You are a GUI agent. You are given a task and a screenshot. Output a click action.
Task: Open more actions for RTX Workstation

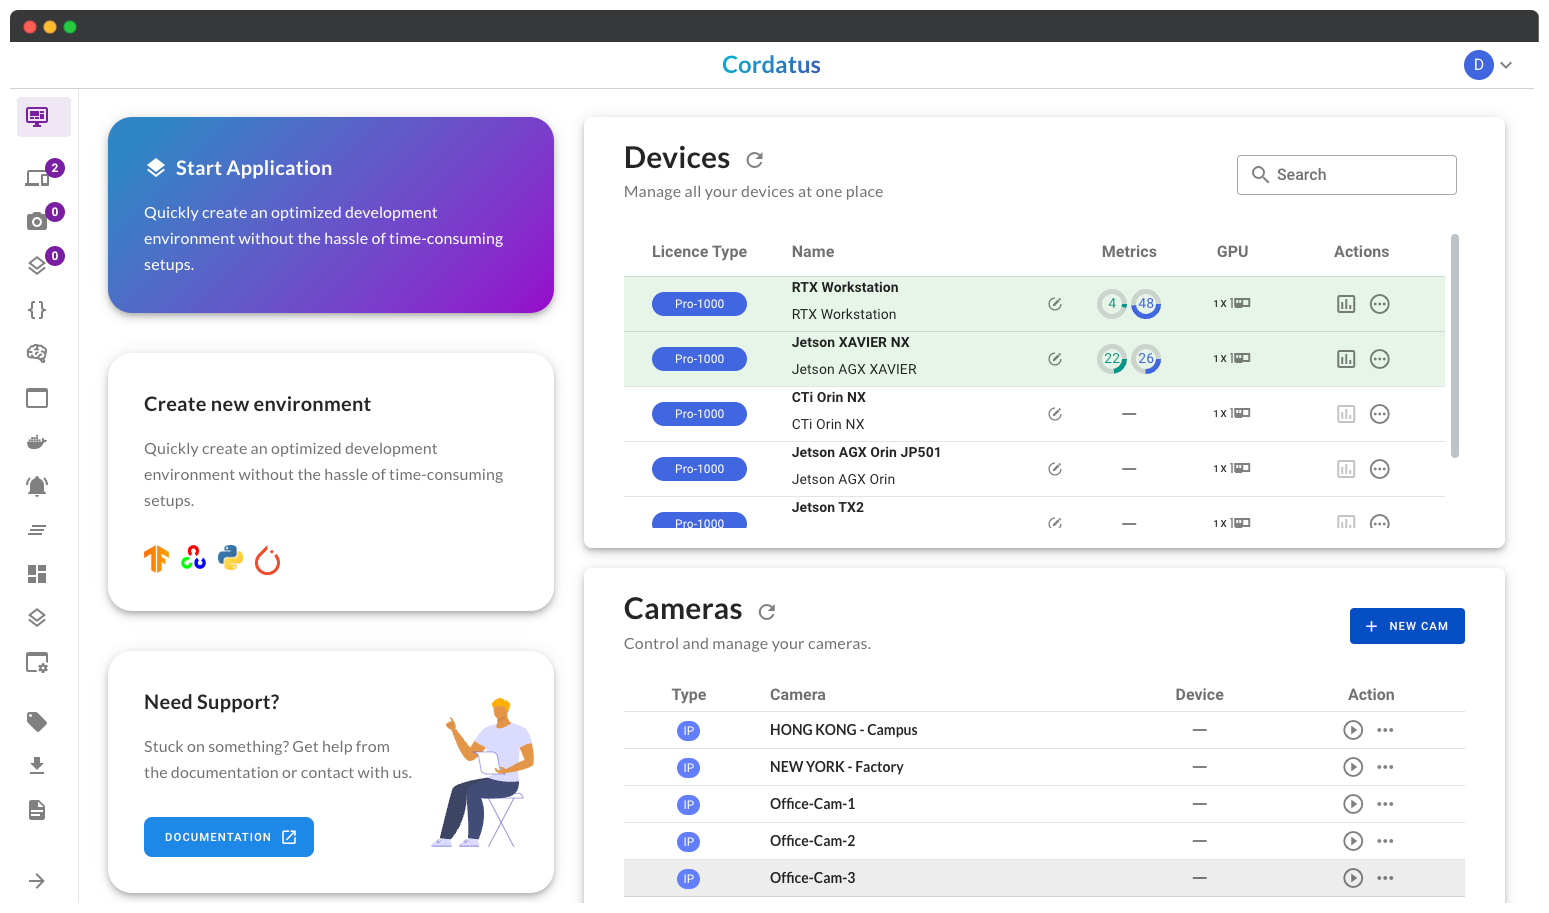(1380, 304)
